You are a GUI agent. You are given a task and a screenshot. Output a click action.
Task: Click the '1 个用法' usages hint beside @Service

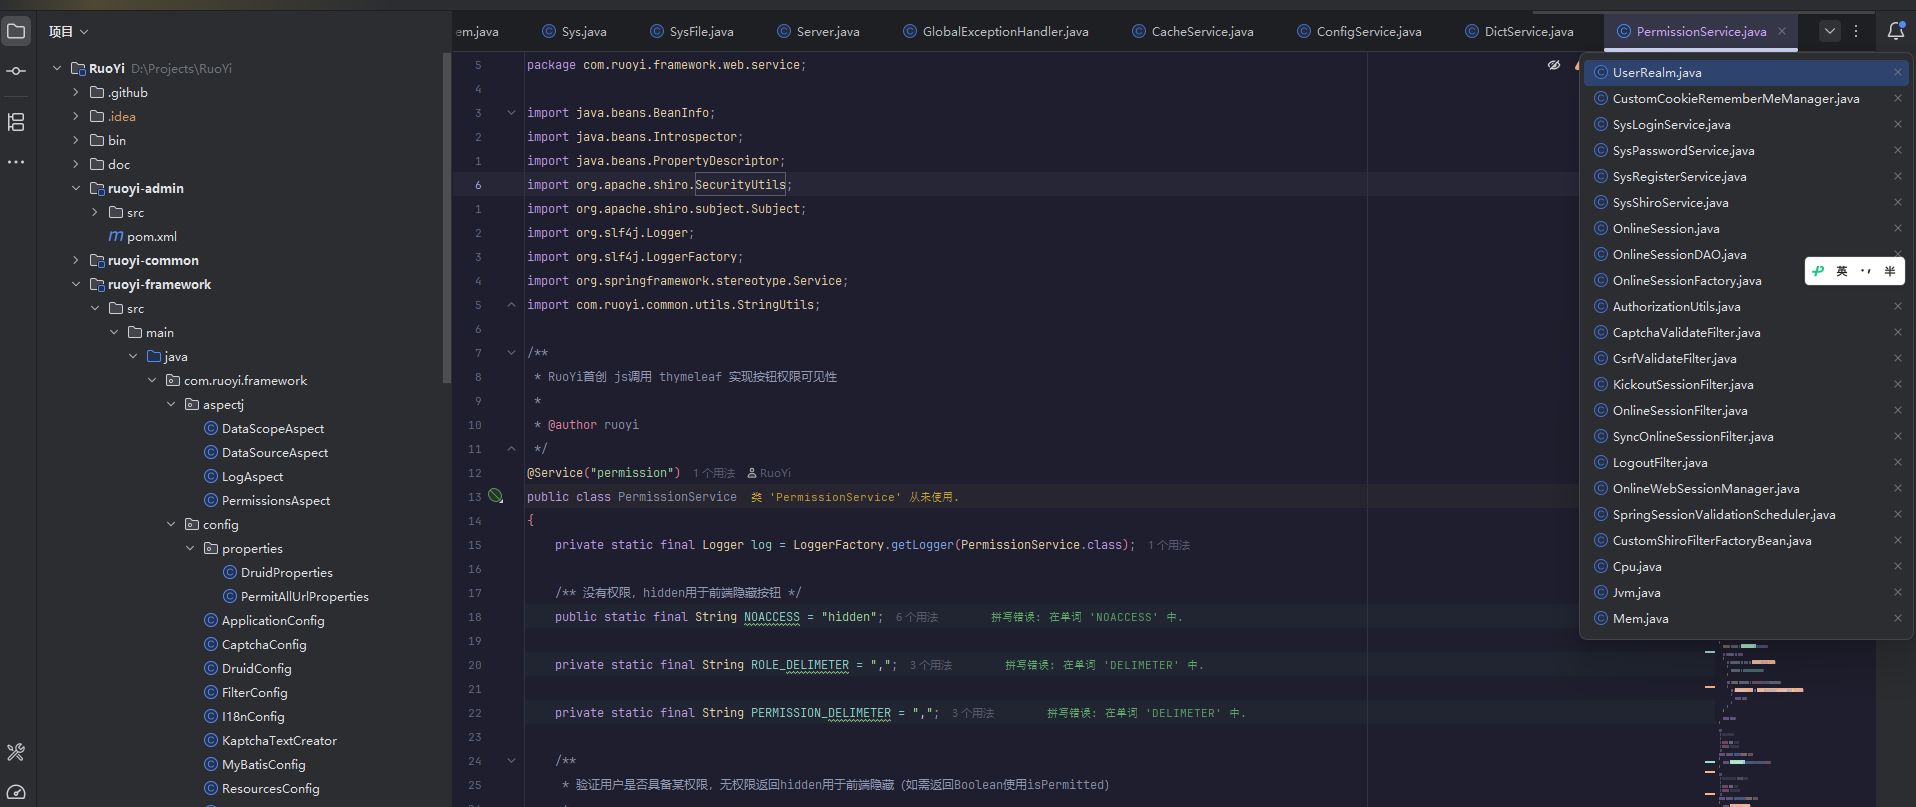coord(714,473)
